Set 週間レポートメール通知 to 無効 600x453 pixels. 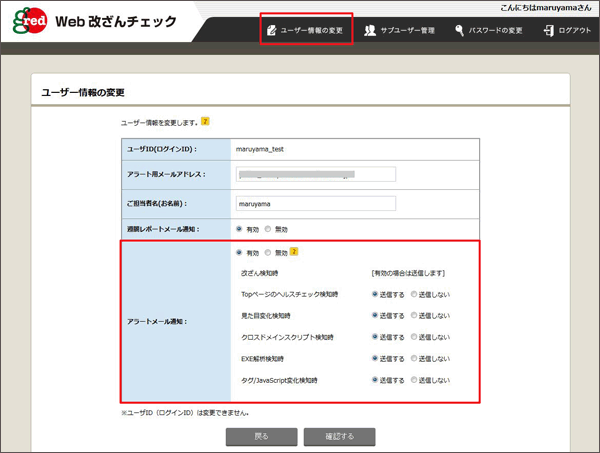(x=267, y=229)
